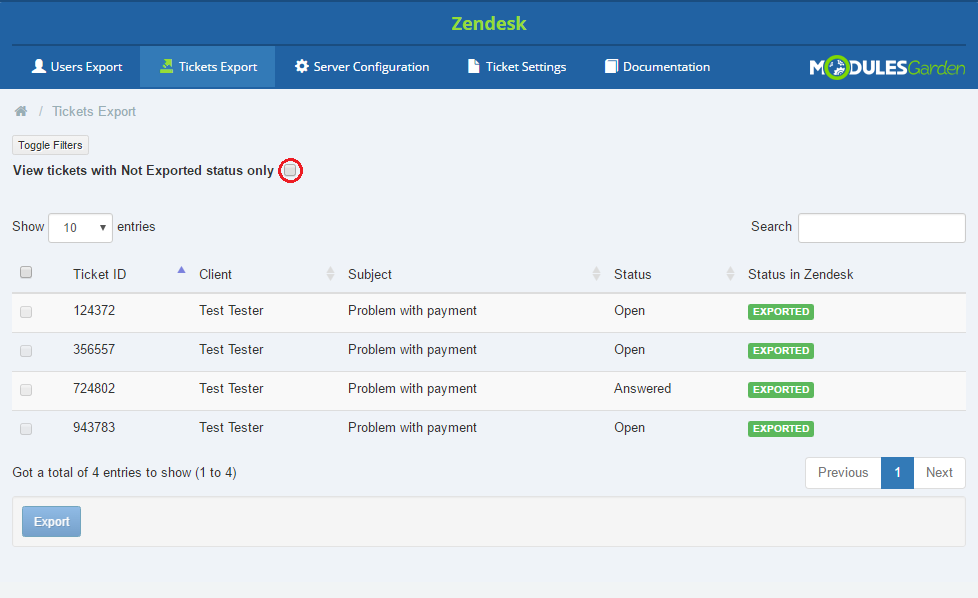Go to Next page
978x598 pixels.
point(939,473)
